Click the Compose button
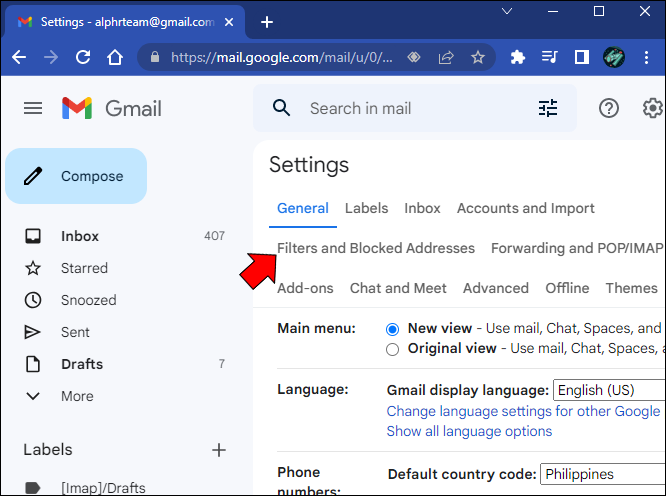Viewport: 666px width, 496px height. coord(76,176)
